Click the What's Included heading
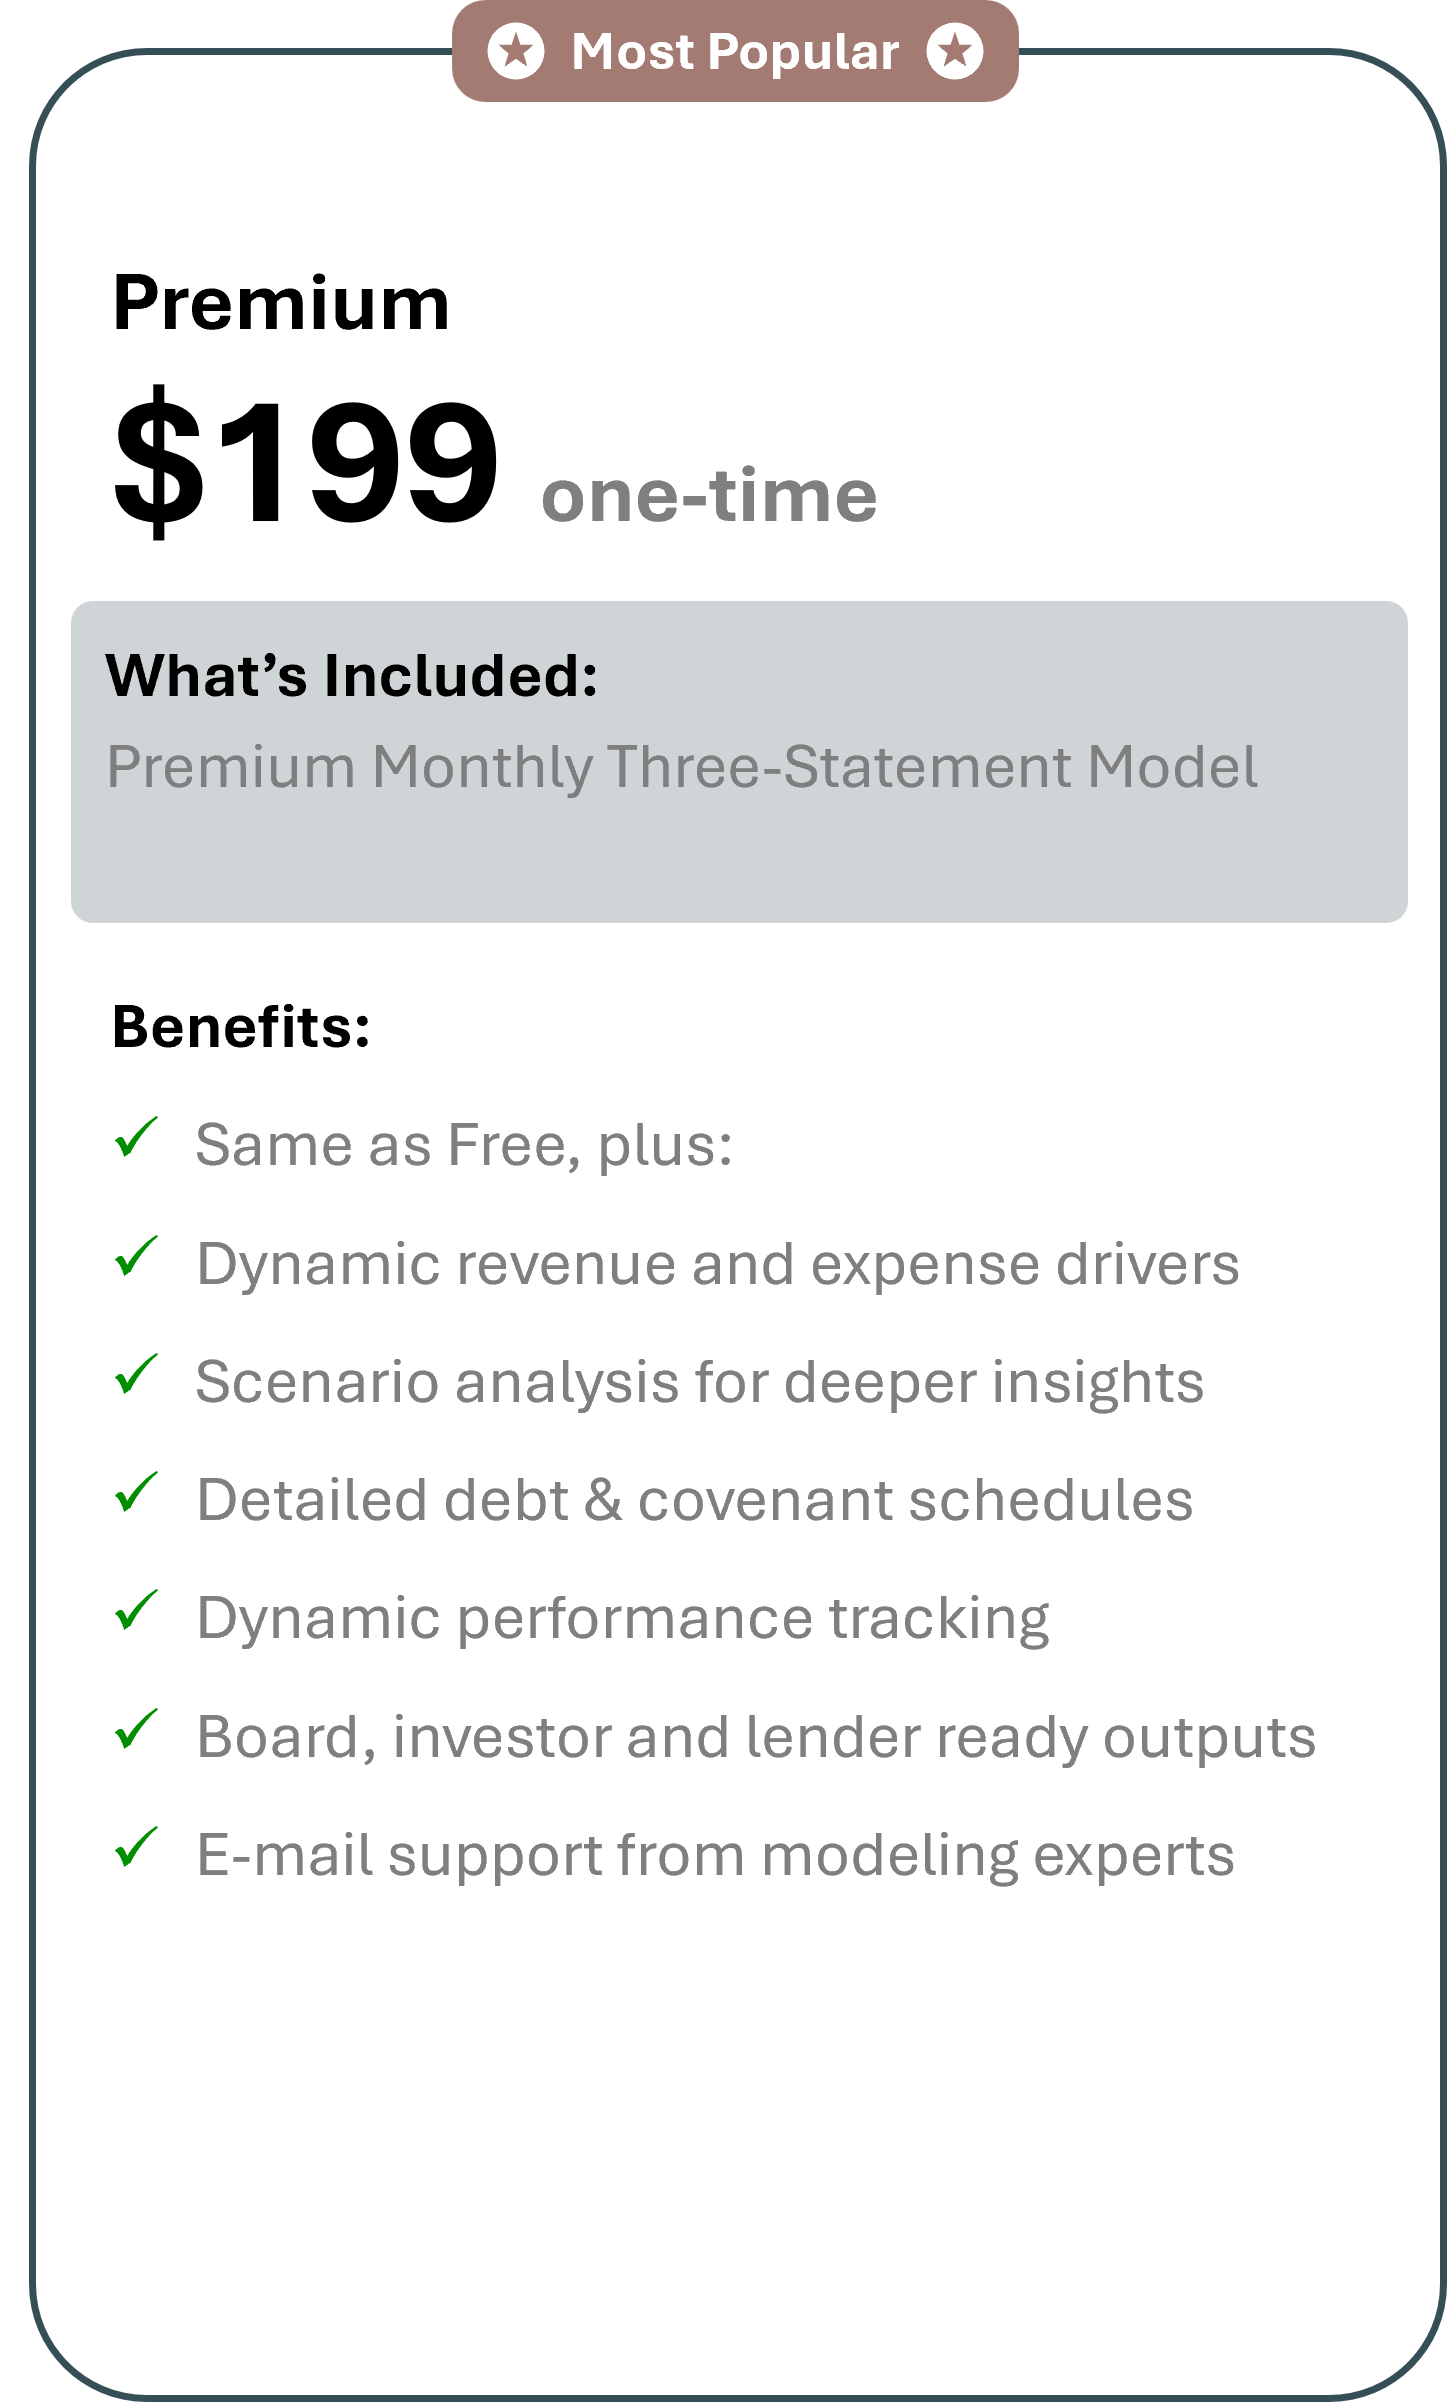The image size is (1447, 2402). (x=352, y=676)
